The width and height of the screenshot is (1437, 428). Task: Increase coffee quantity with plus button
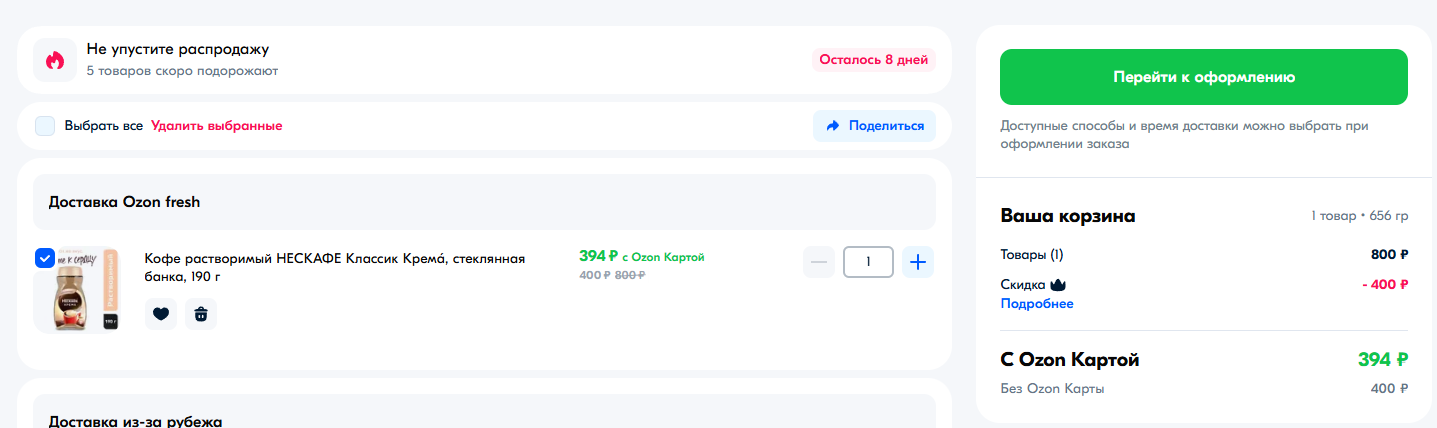918,262
